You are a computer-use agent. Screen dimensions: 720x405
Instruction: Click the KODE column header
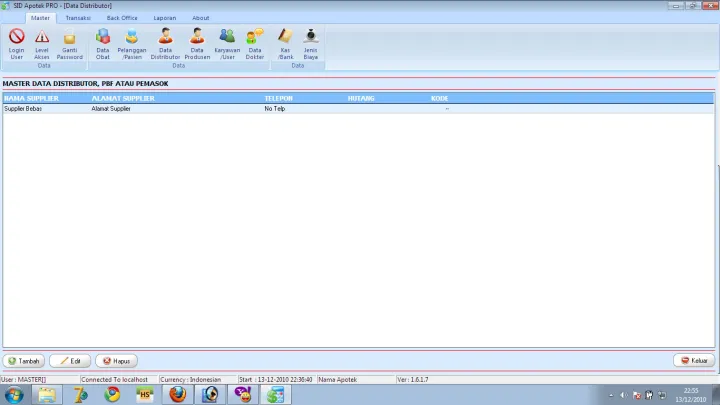pos(439,98)
